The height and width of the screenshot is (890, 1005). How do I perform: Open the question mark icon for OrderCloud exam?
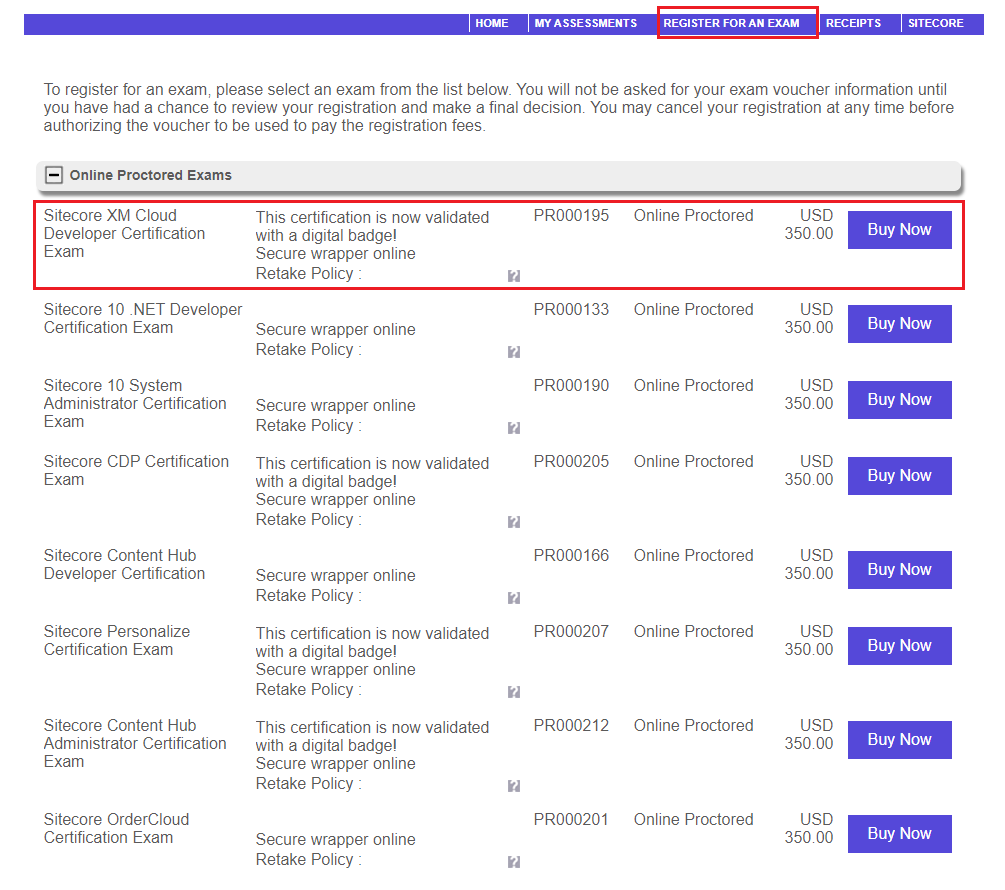pyautogui.click(x=514, y=861)
